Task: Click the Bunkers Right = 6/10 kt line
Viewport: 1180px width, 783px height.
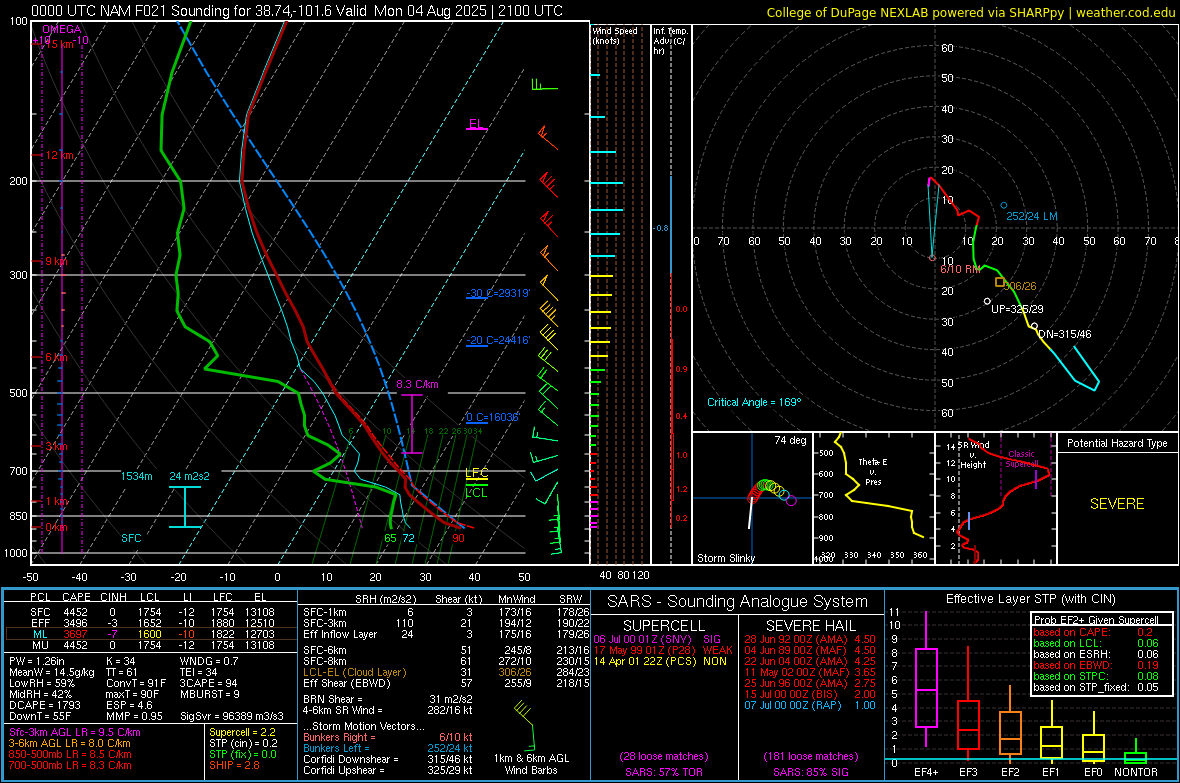Action: (388, 738)
